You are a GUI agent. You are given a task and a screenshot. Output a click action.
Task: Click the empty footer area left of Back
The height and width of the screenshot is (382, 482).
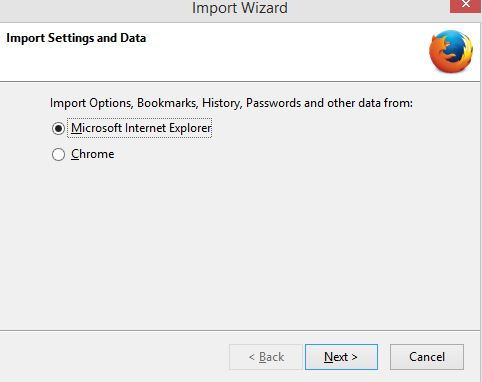click(113, 357)
